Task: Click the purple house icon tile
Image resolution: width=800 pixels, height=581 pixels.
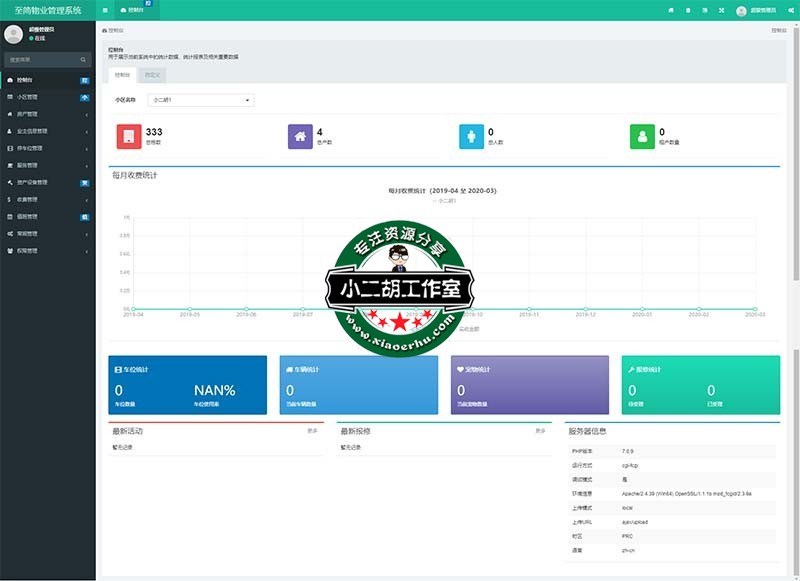Action: [299, 136]
